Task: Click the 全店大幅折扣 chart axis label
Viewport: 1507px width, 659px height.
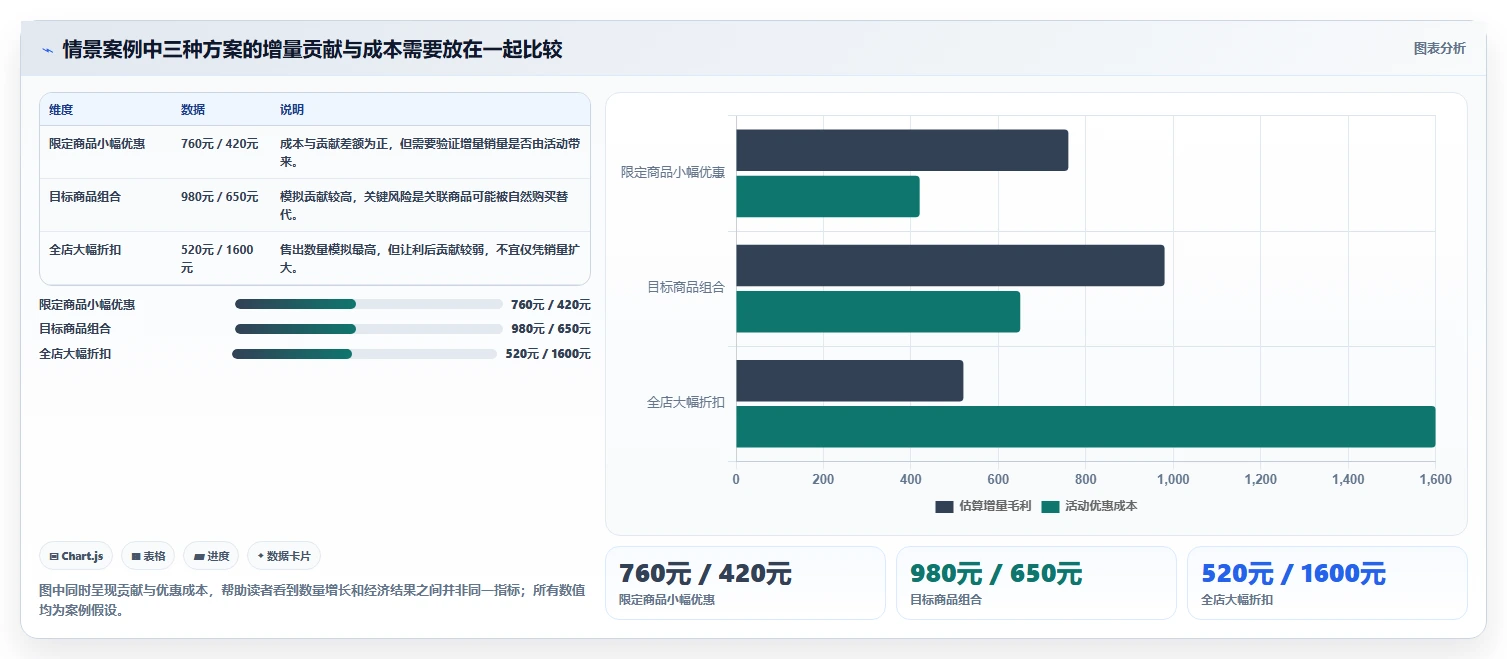Action: (686, 403)
